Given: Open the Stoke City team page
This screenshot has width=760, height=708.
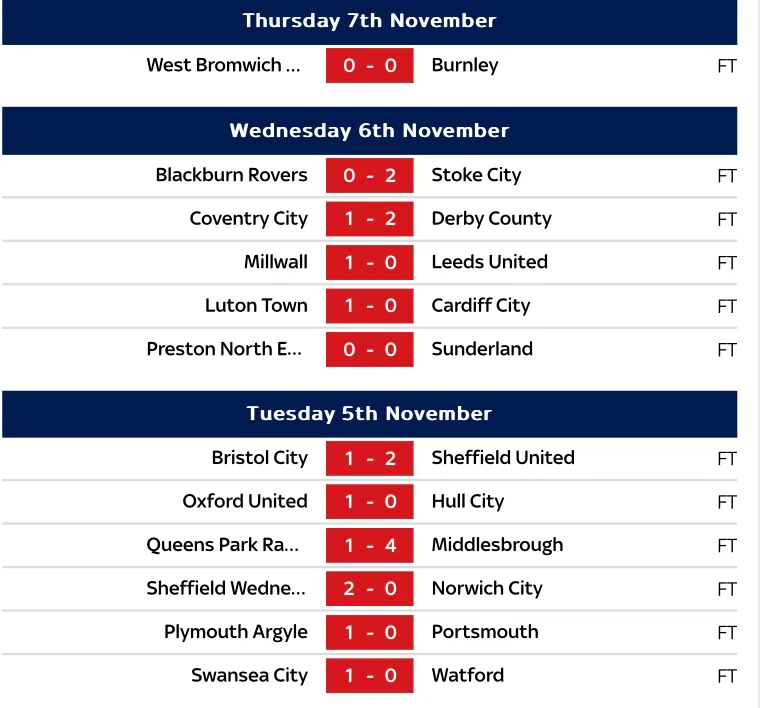Looking at the screenshot, I should (476, 175).
